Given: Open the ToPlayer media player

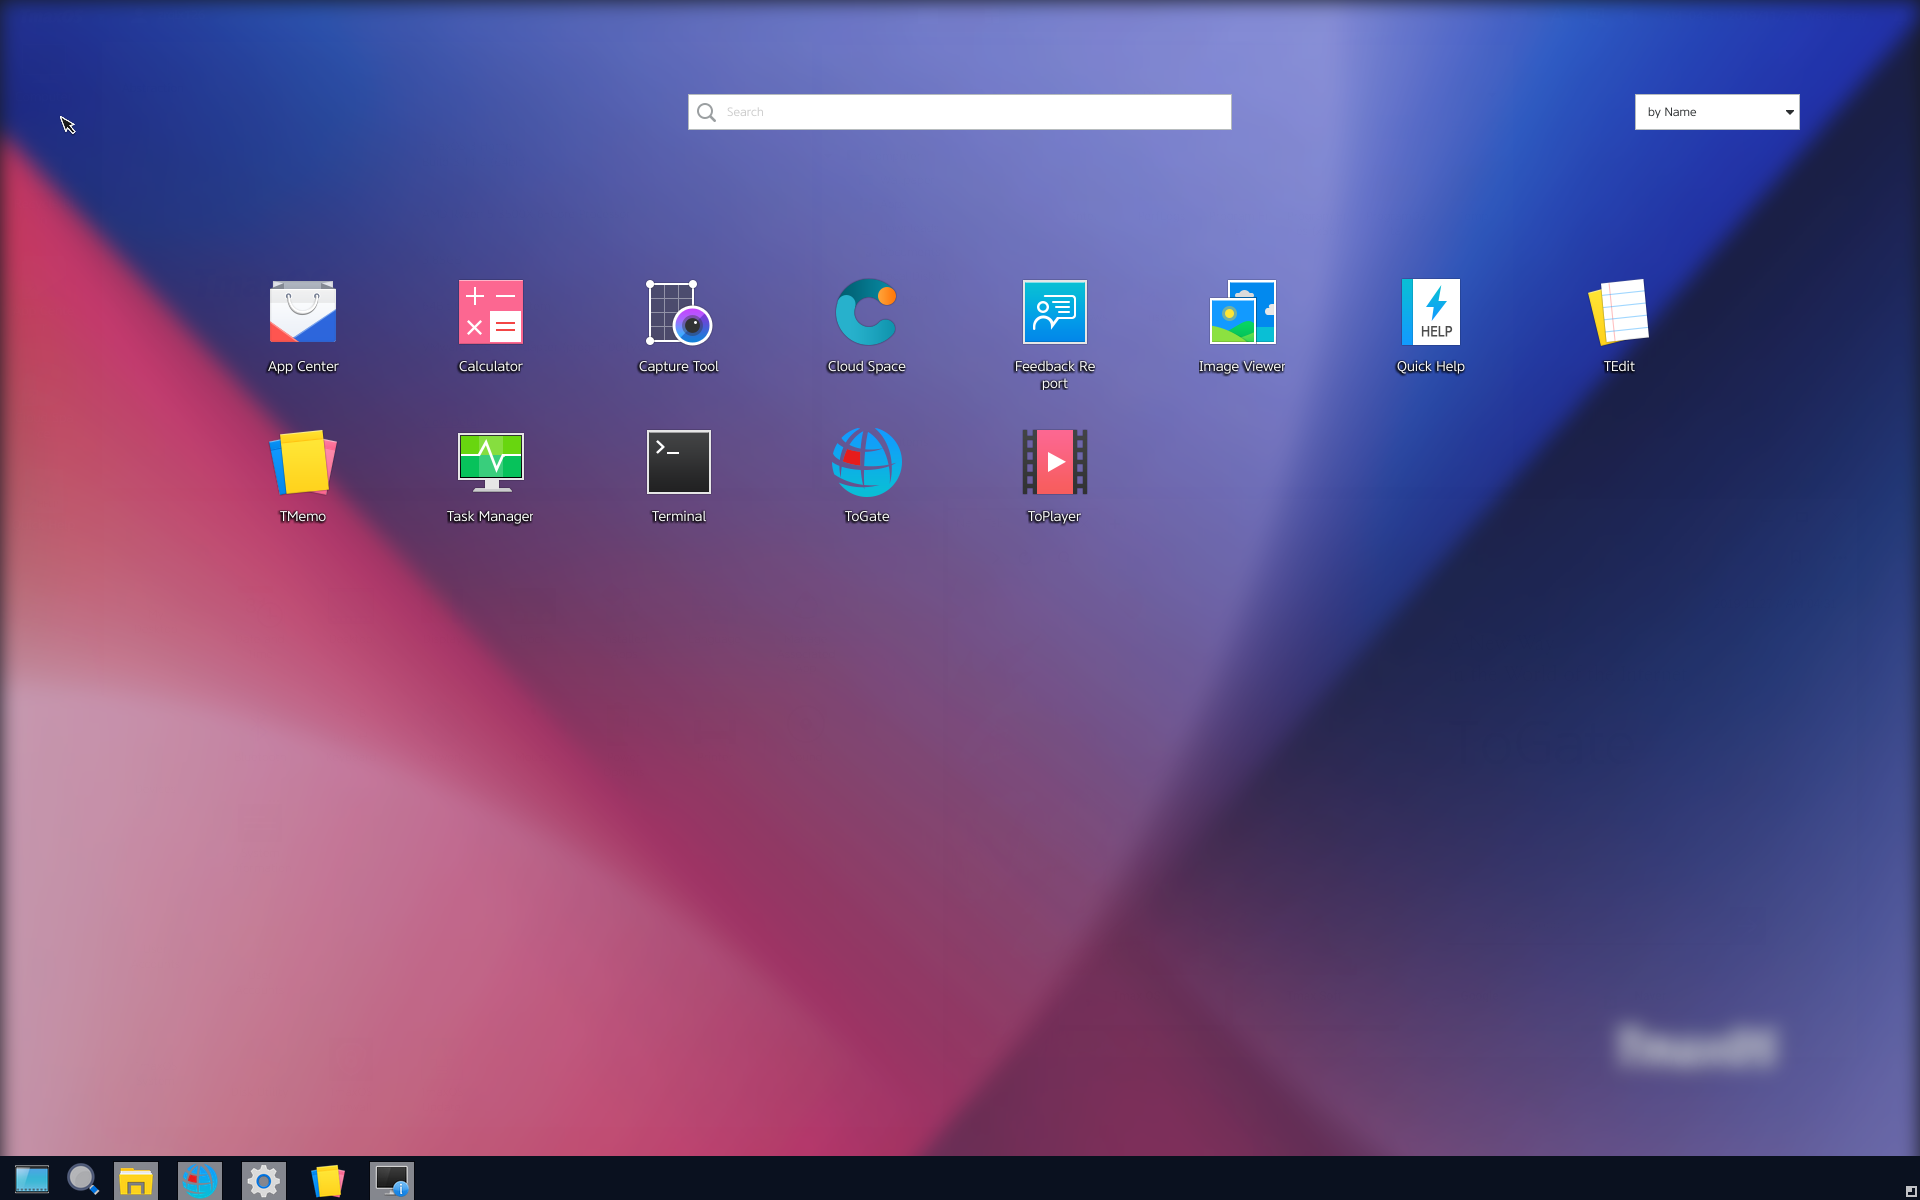Looking at the screenshot, I should point(1055,462).
